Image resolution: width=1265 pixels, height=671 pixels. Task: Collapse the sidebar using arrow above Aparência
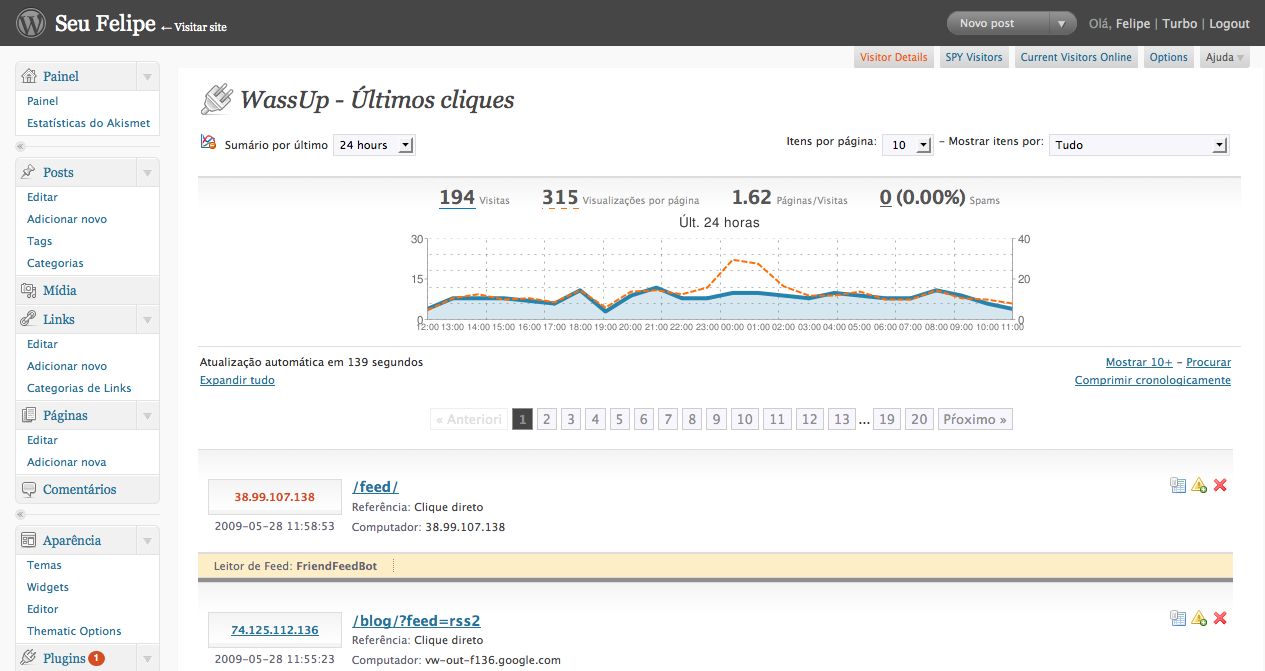click(20, 515)
